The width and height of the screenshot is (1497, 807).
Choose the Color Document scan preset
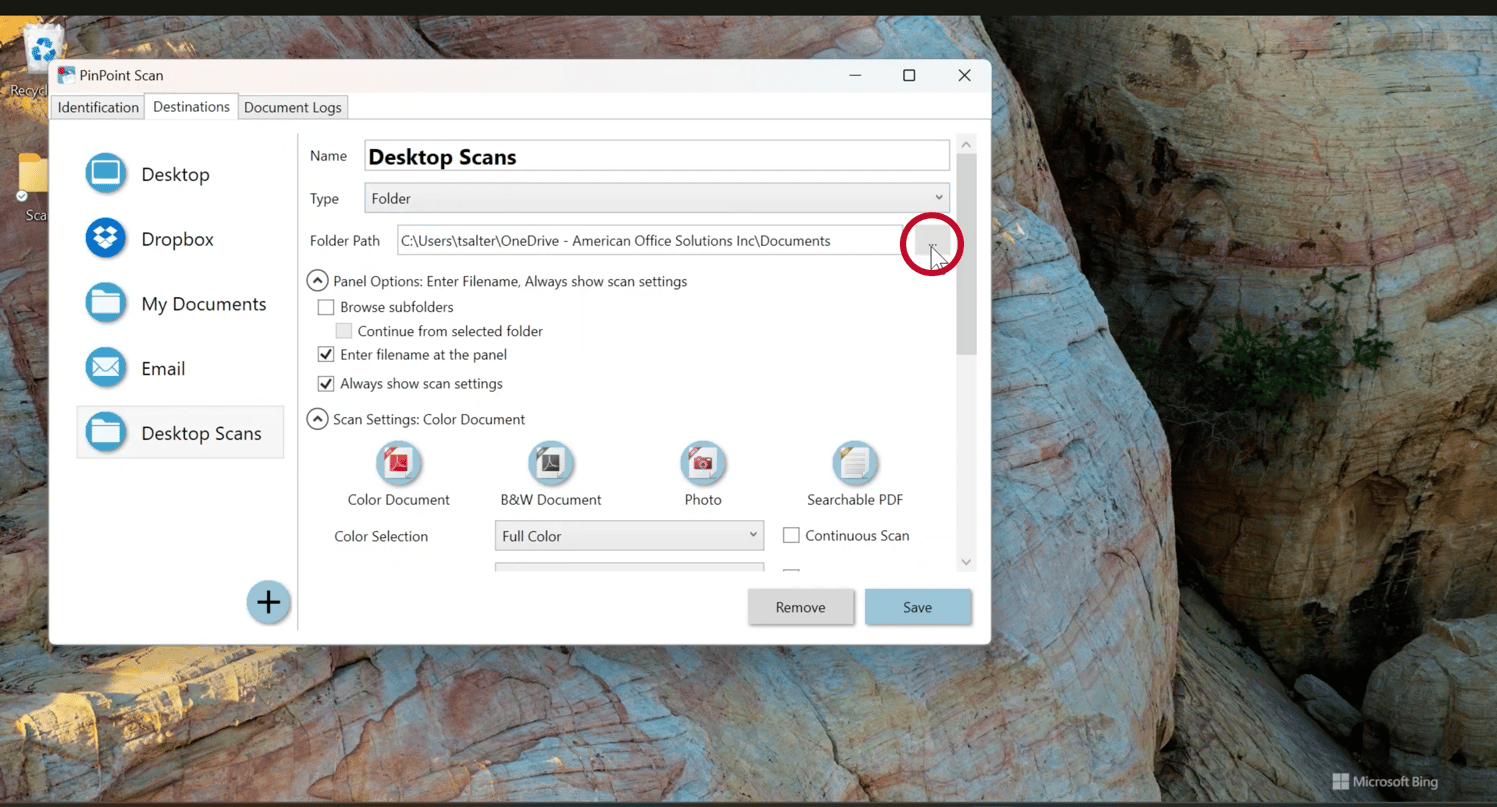pyautogui.click(x=398, y=463)
